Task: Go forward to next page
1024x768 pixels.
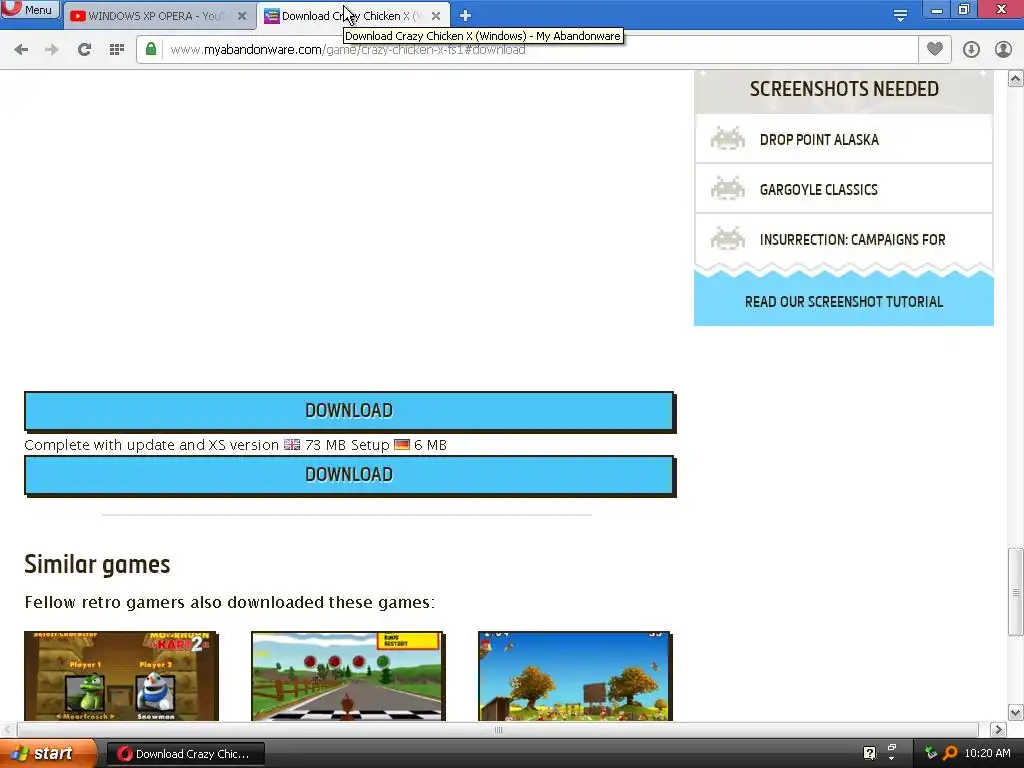Action: [x=52, y=49]
